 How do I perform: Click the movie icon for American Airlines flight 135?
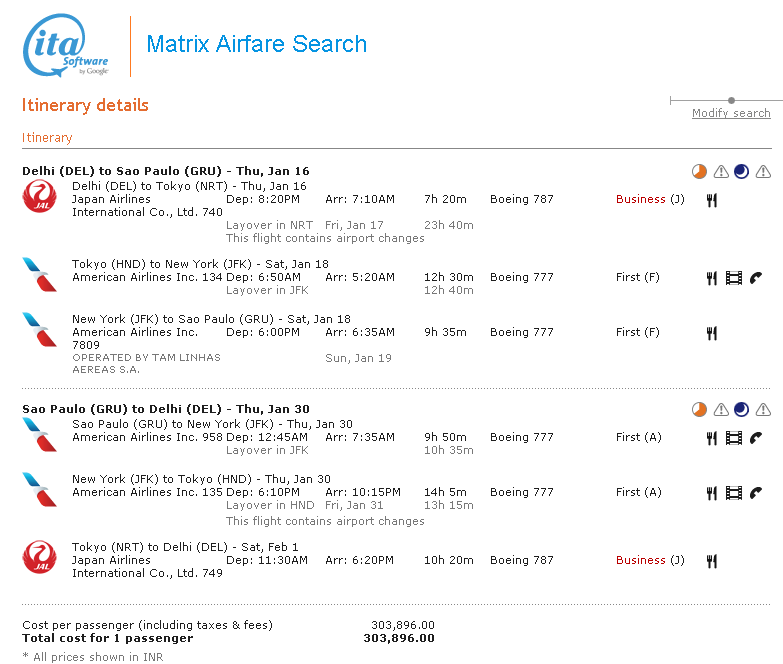pyautogui.click(x=734, y=493)
